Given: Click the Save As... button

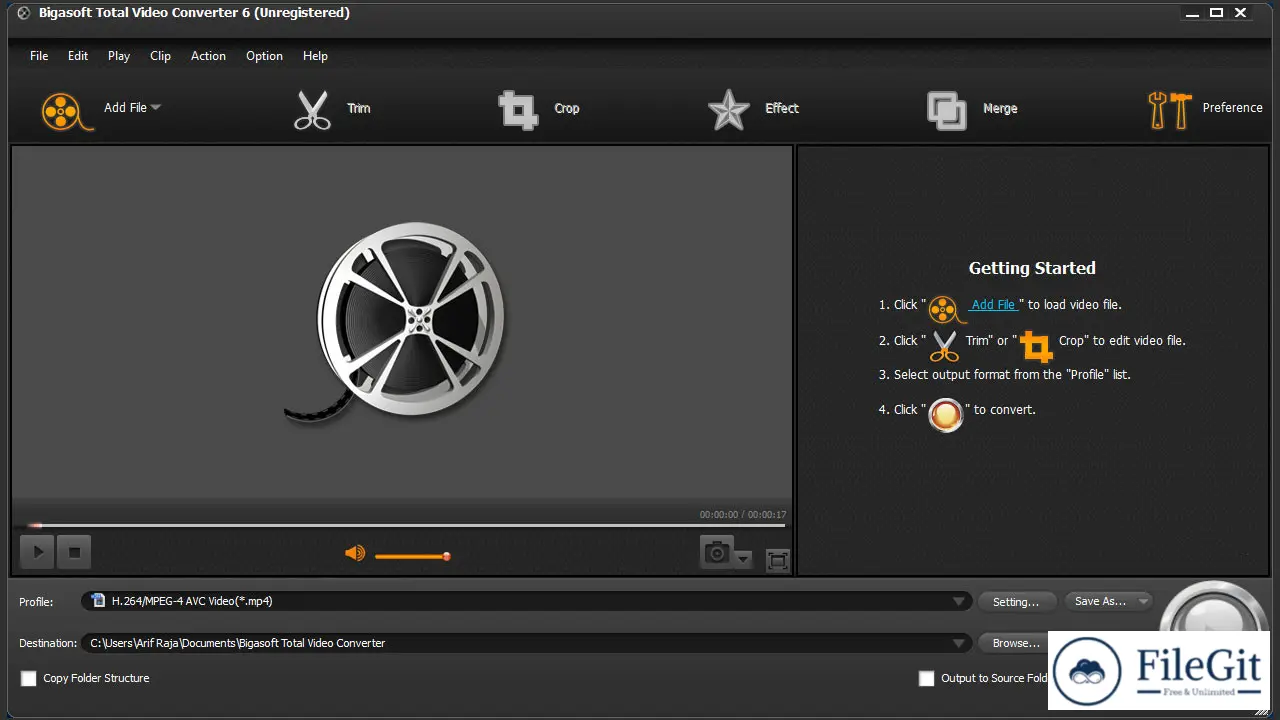Looking at the screenshot, I should (1100, 601).
